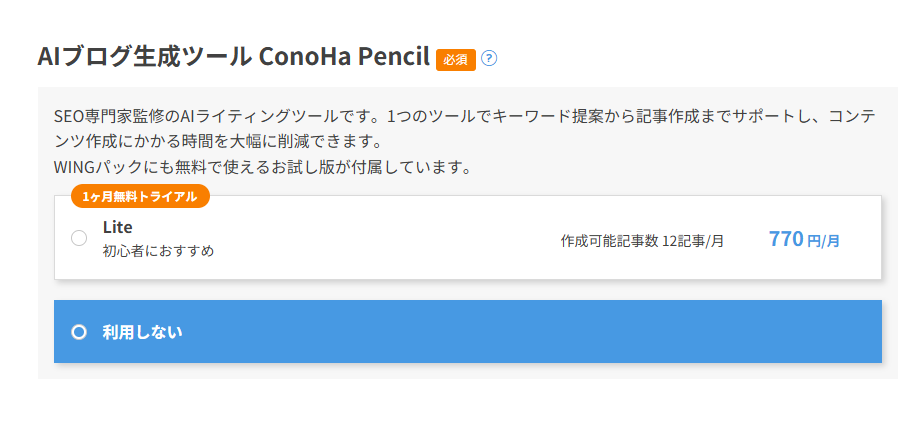Click the 円/月 unit beside the price
The height and width of the screenshot is (424, 920).
pos(823,241)
